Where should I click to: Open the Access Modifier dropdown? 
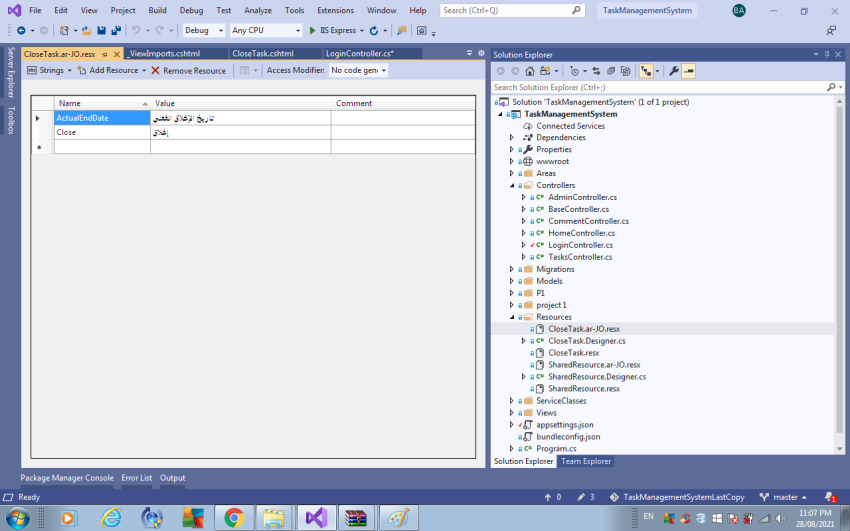click(358, 70)
